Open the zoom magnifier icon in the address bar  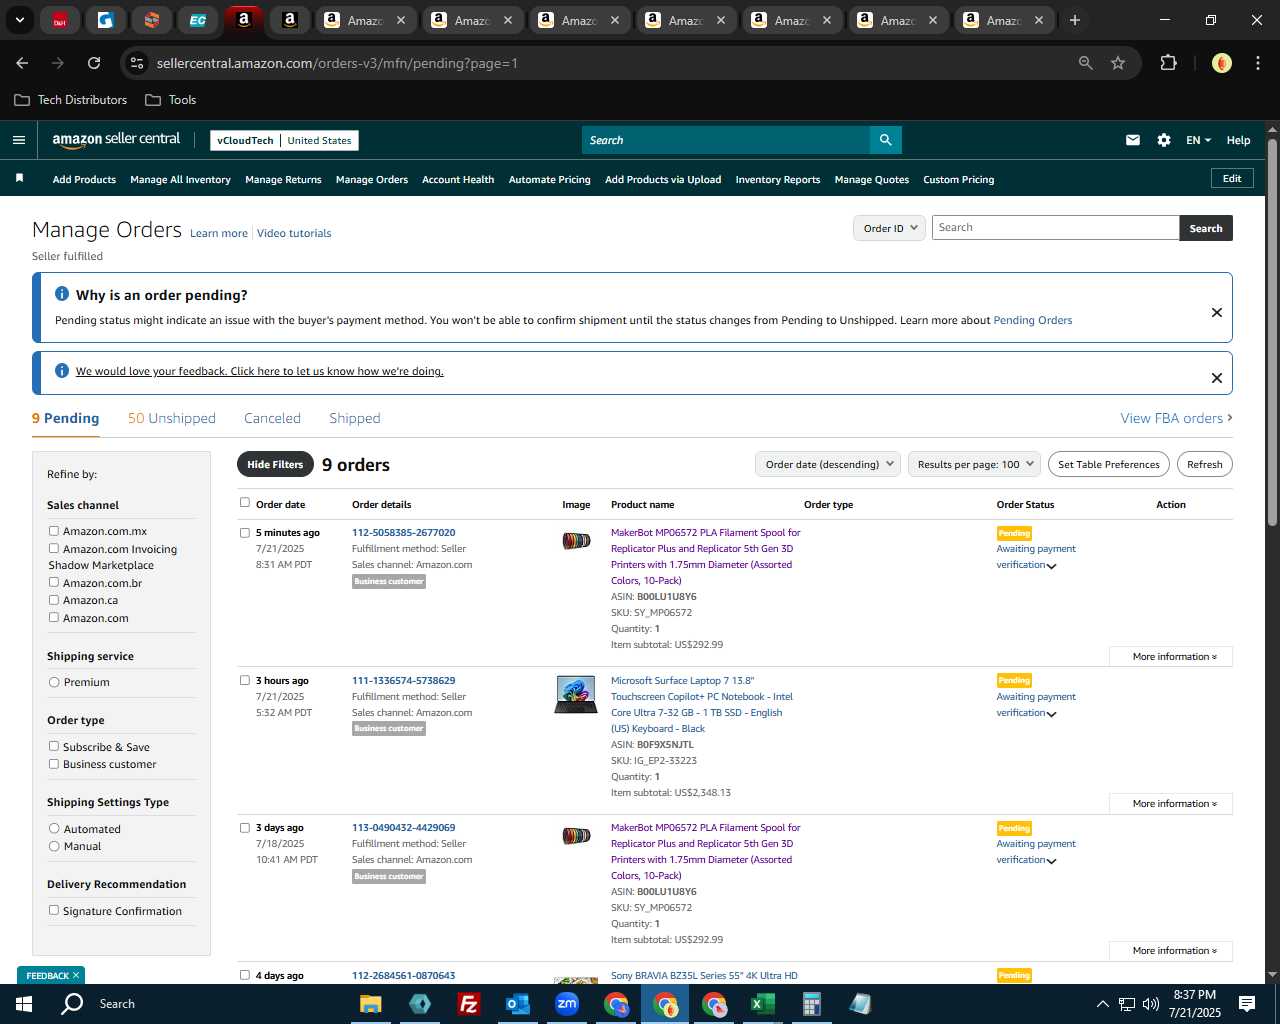click(1086, 63)
